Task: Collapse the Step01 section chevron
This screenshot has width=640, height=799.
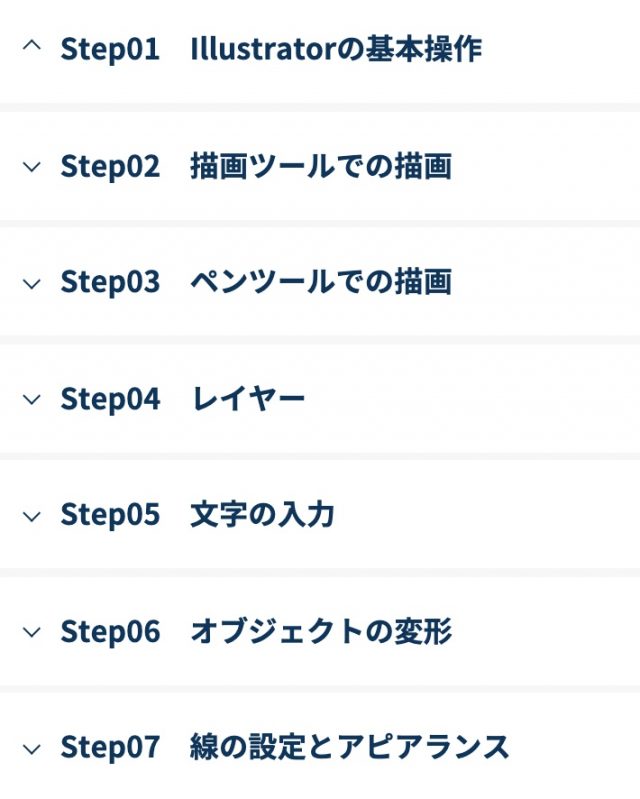Action: (x=32, y=47)
